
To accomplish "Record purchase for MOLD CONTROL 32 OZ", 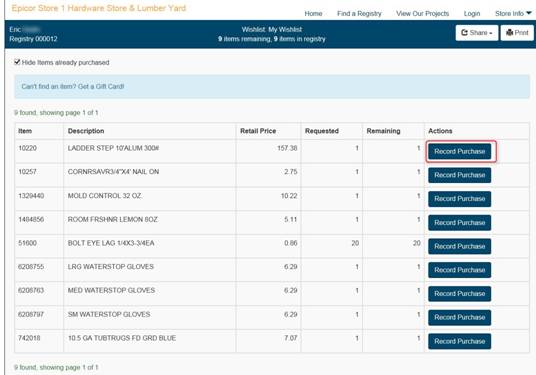I will pyautogui.click(x=459, y=199).
